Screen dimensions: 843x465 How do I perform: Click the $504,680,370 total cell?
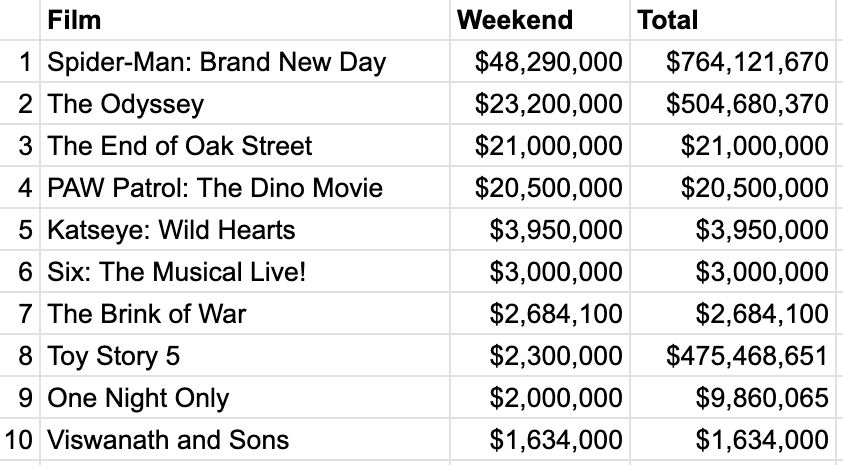coord(732,103)
